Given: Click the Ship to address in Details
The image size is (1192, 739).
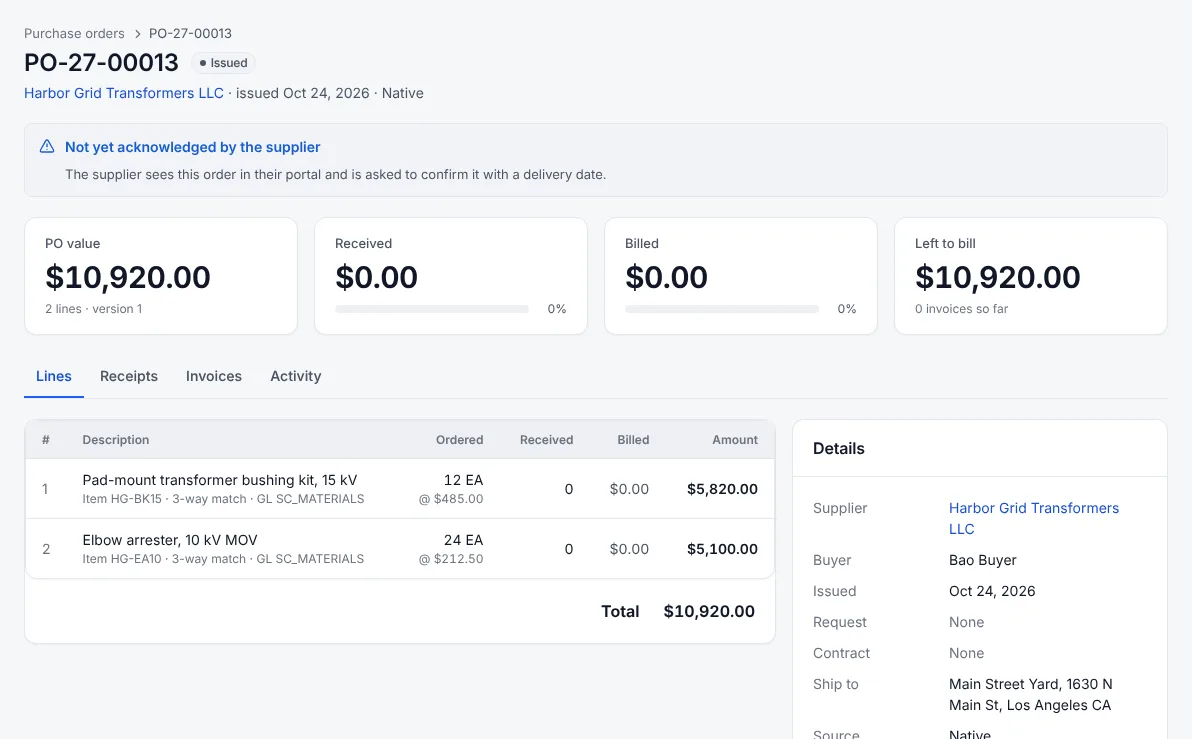Looking at the screenshot, I should tap(1030, 695).
